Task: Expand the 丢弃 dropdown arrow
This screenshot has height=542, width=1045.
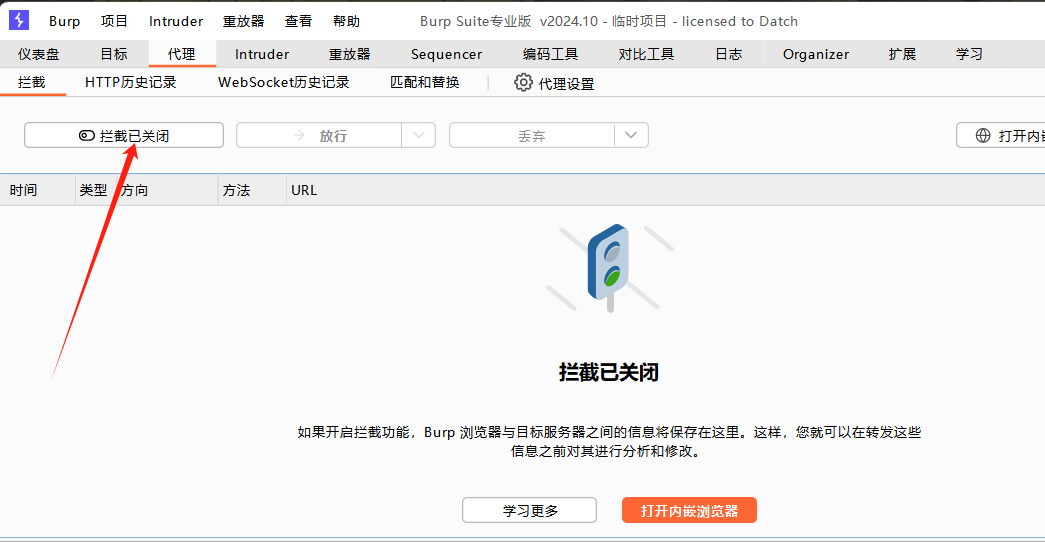Action: tap(631, 135)
